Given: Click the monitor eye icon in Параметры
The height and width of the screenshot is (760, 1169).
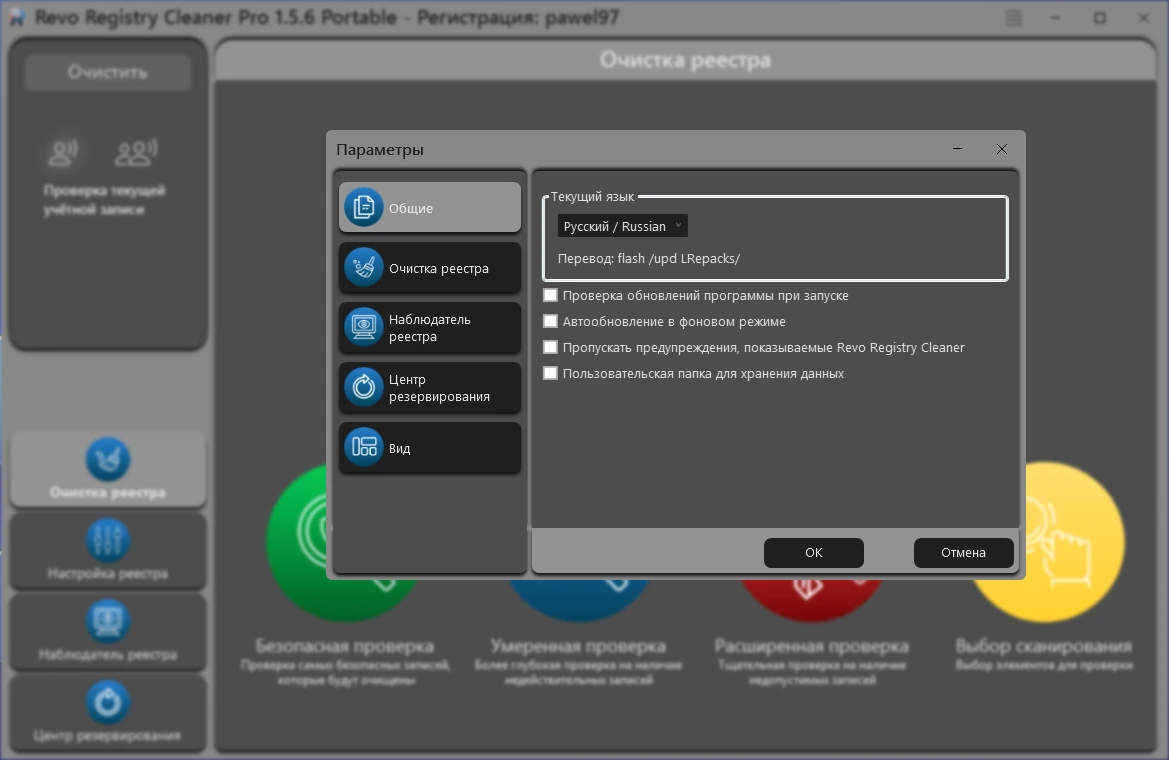Looking at the screenshot, I should click(364, 327).
